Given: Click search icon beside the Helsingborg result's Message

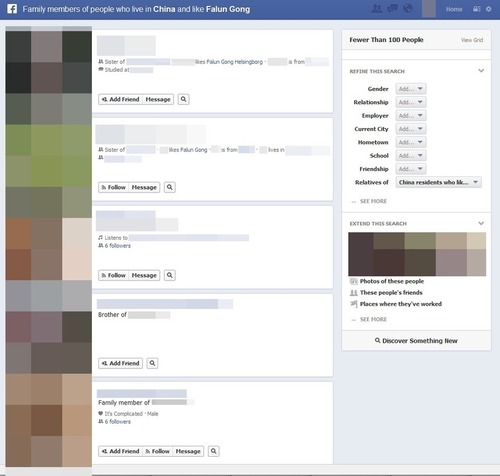Looking at the screenshot, I should [x=184, y=99].
